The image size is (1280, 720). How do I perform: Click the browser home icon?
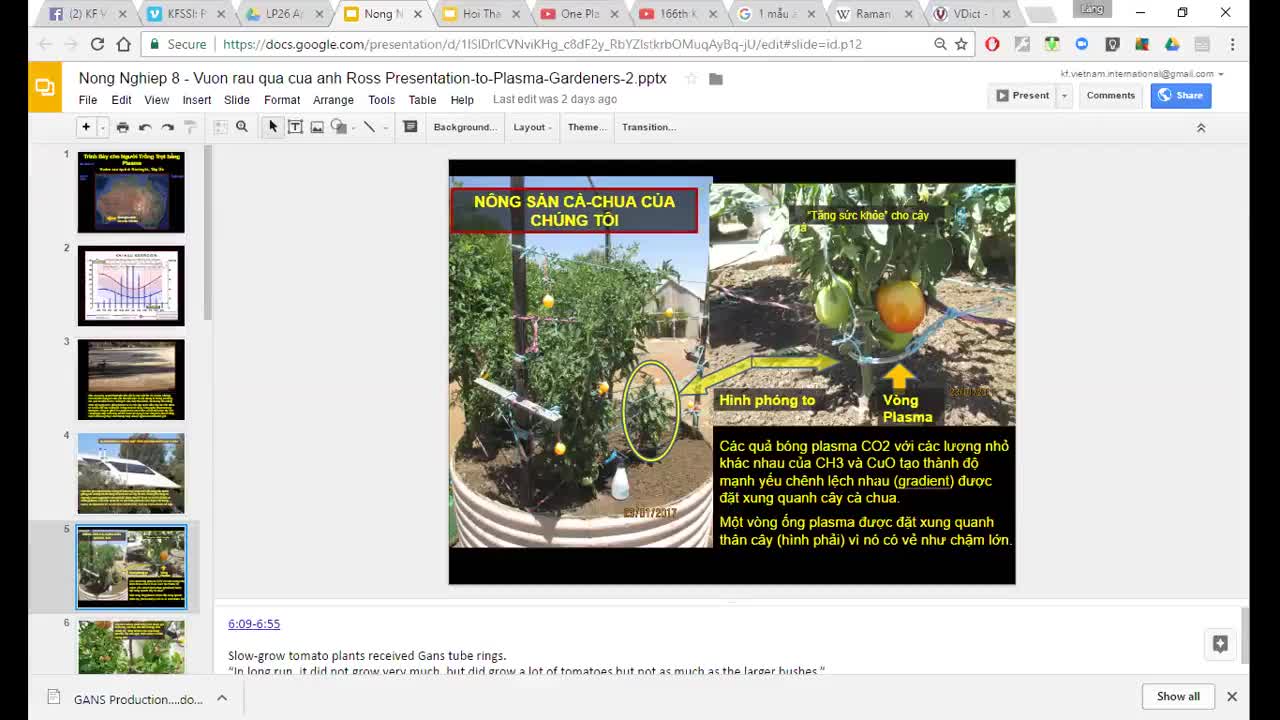[x=123, y=44]
